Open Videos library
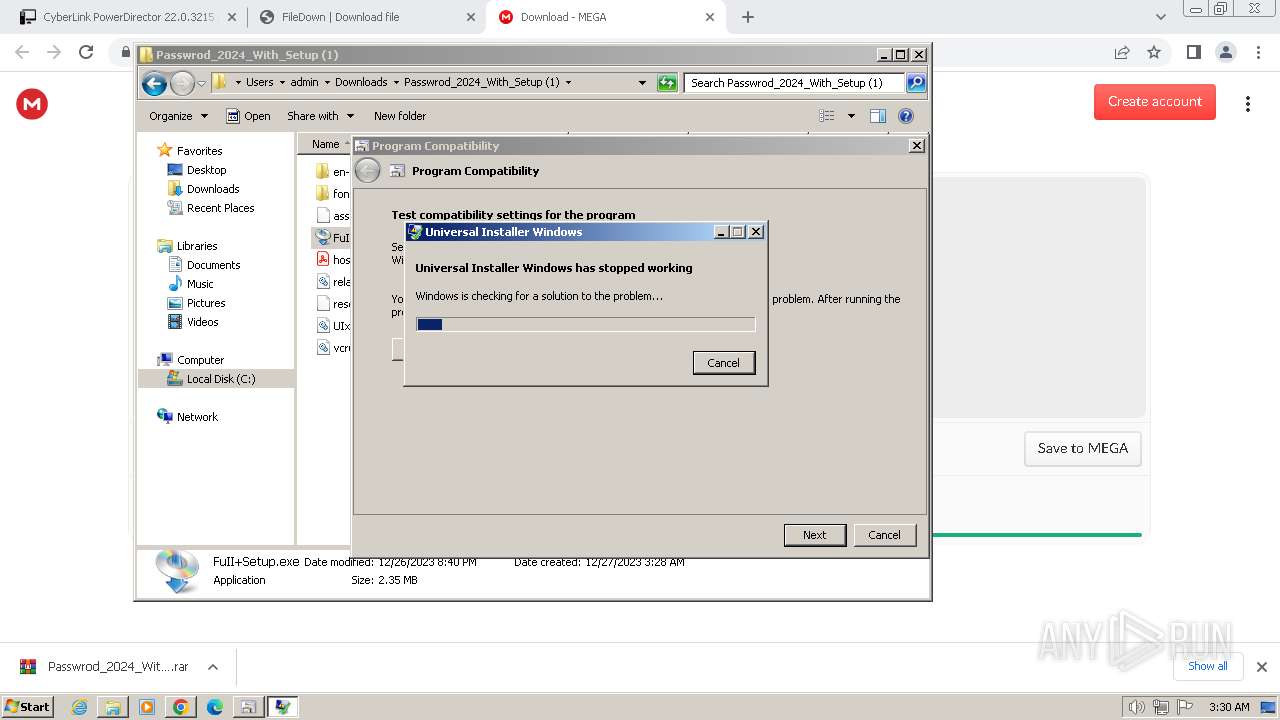1280x720 pixels. click(202, 322)
